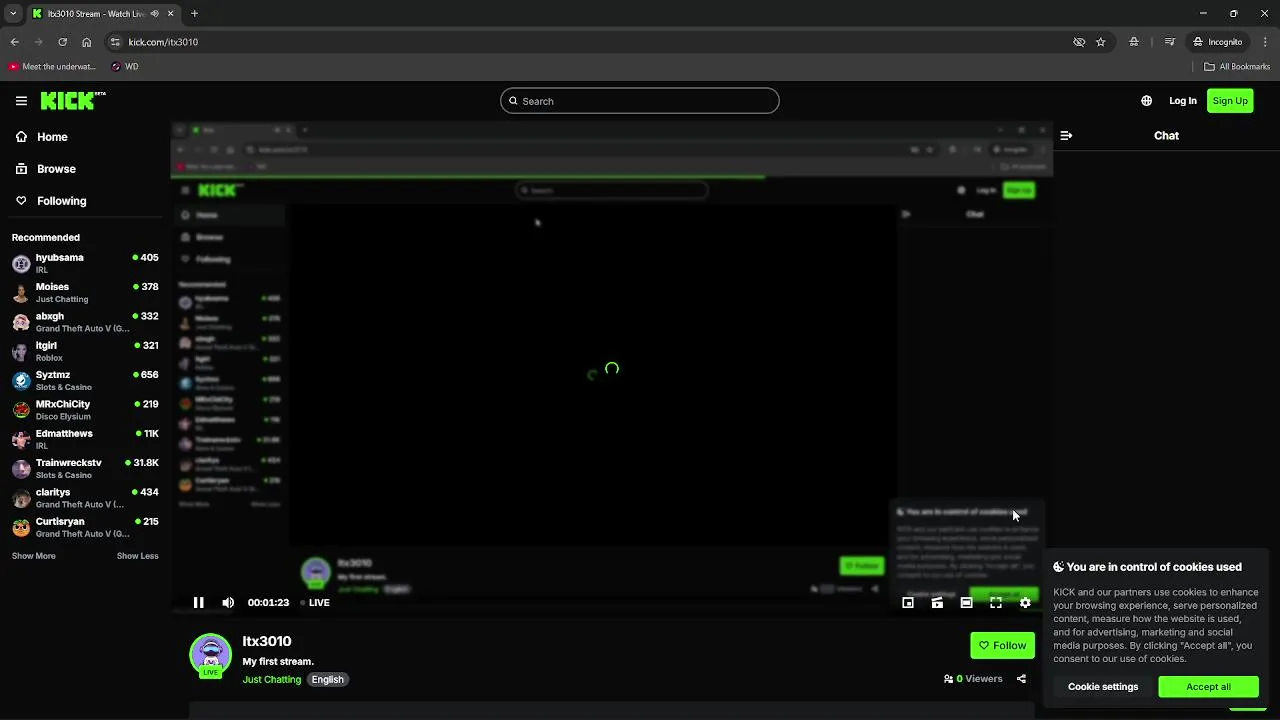
Task: Click the Recommended section heading
Action: tap(46, 238)
